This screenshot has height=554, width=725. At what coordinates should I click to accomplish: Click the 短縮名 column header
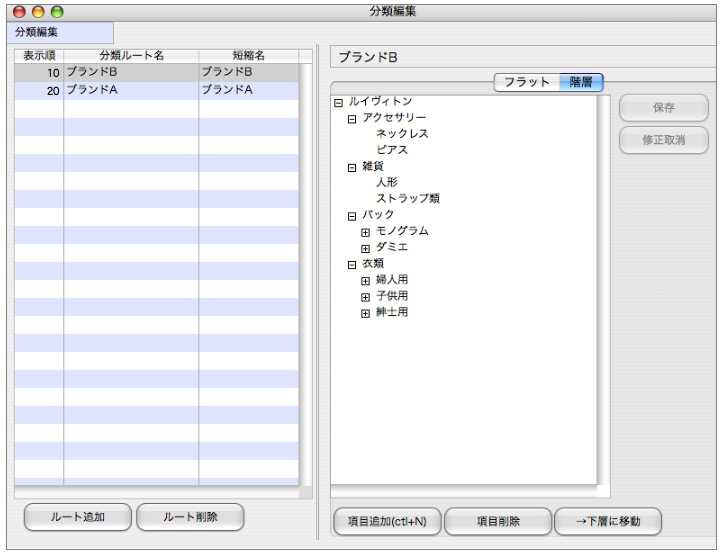click(249, 55)
